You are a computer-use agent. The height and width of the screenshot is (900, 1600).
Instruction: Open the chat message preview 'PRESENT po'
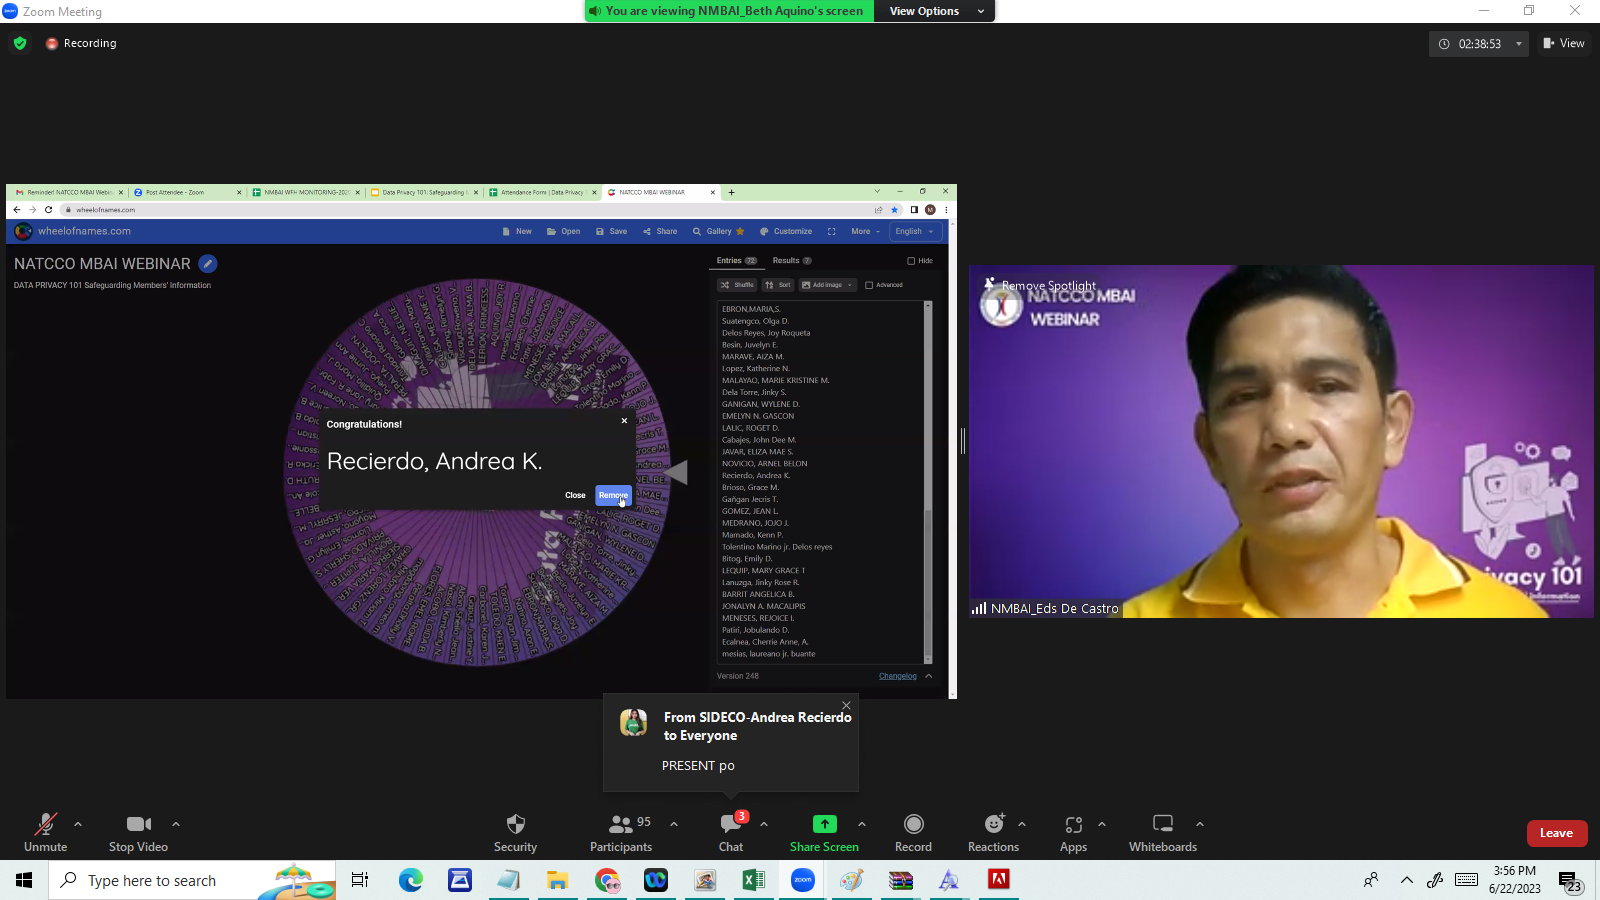tap(698, 765)
